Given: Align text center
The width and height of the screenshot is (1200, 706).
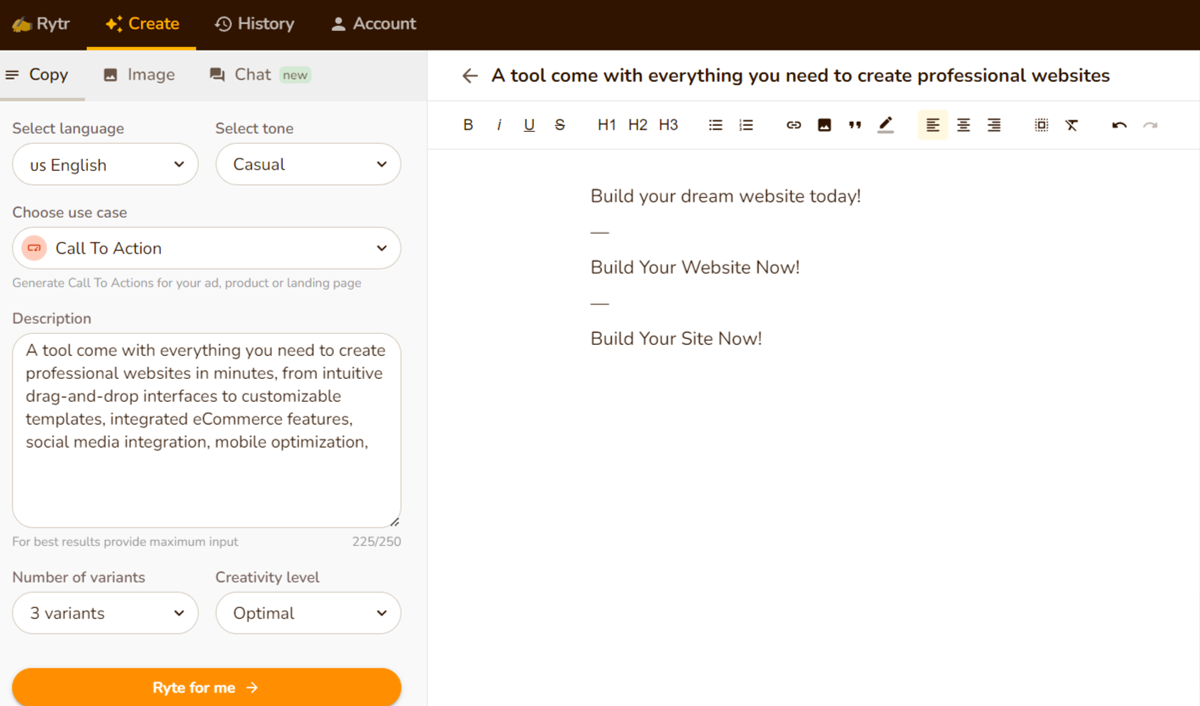Looking at the screenshot, I should [964, 125].
